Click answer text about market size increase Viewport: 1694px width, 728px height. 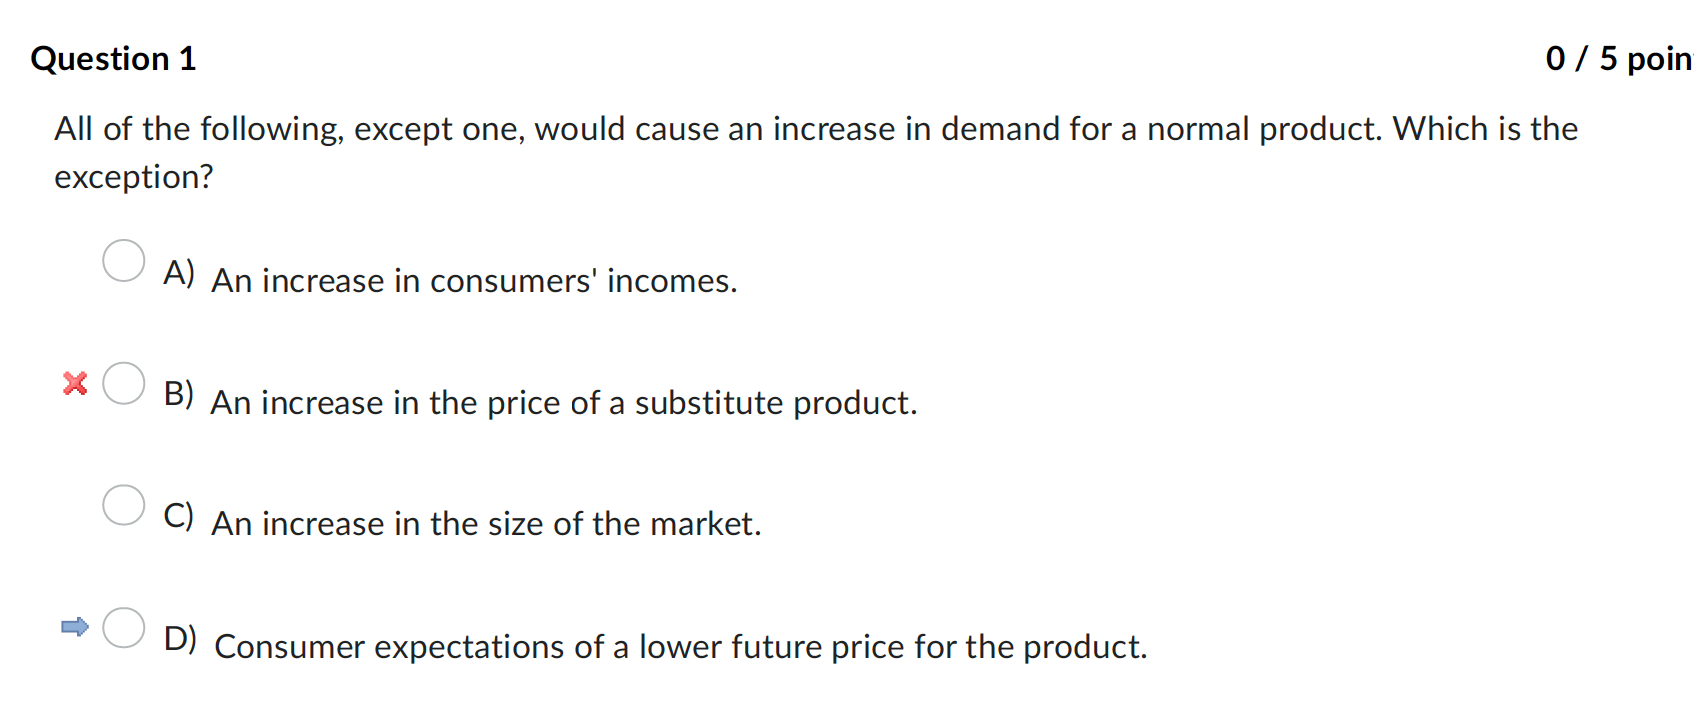(487, 524)
